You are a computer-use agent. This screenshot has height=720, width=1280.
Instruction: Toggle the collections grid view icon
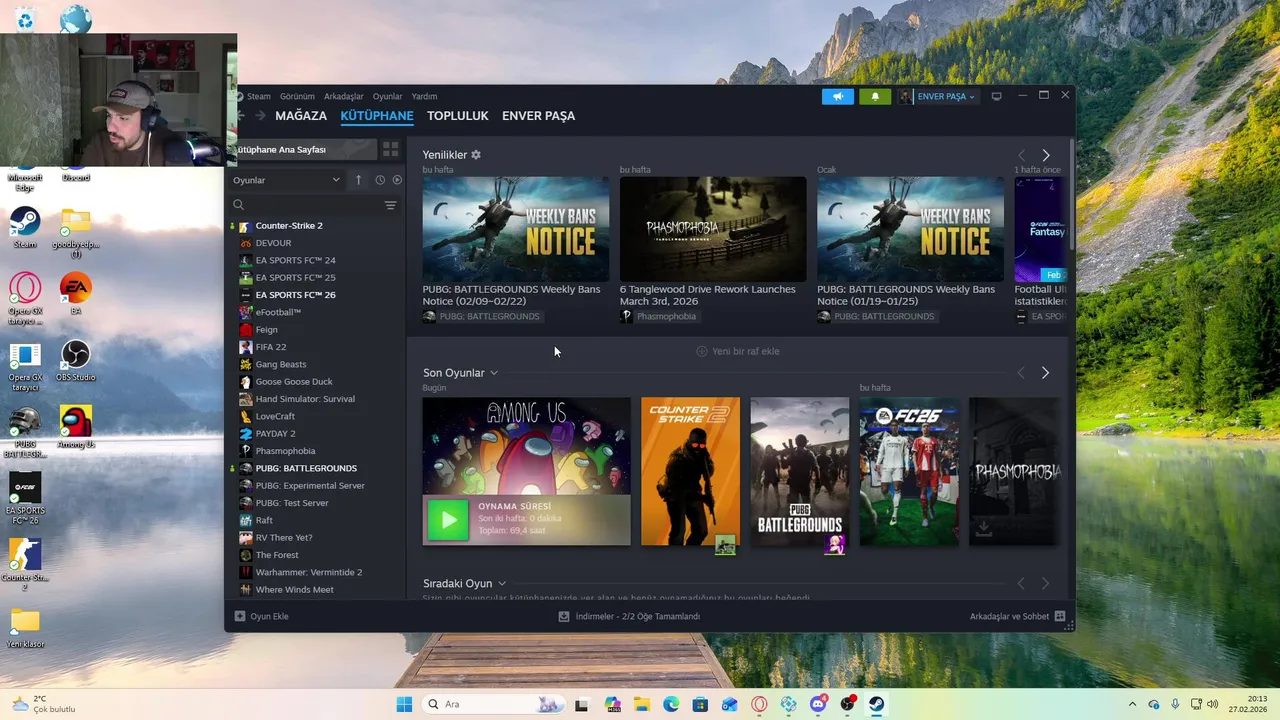390,149
